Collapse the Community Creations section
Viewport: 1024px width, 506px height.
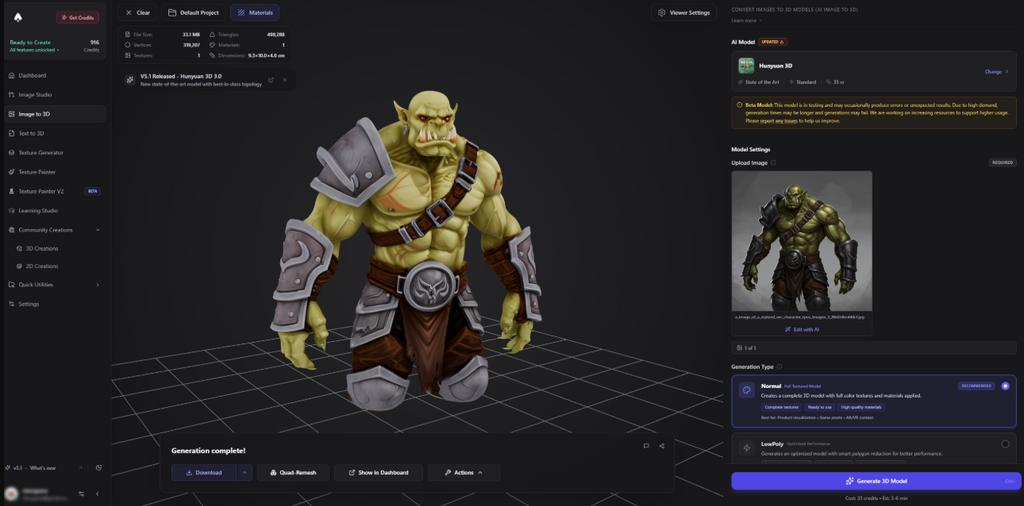tap(55, 230)
